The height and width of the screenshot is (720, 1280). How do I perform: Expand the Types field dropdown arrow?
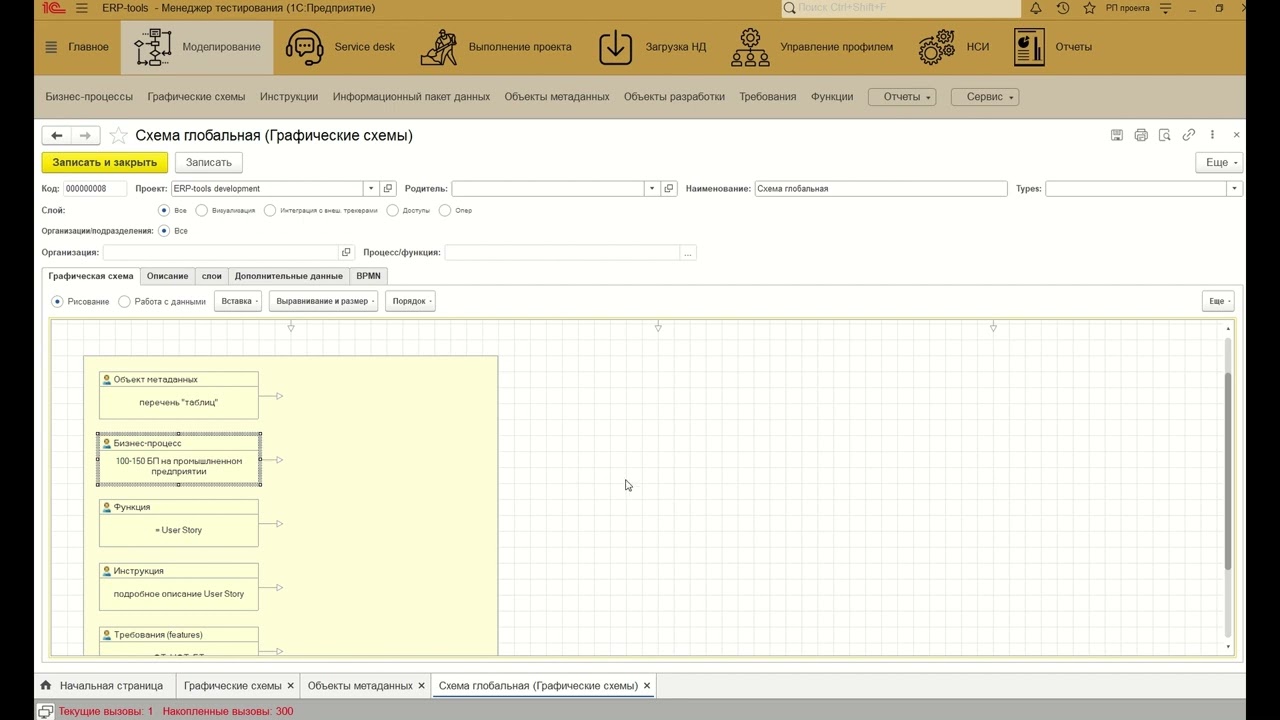point(1234,189)
